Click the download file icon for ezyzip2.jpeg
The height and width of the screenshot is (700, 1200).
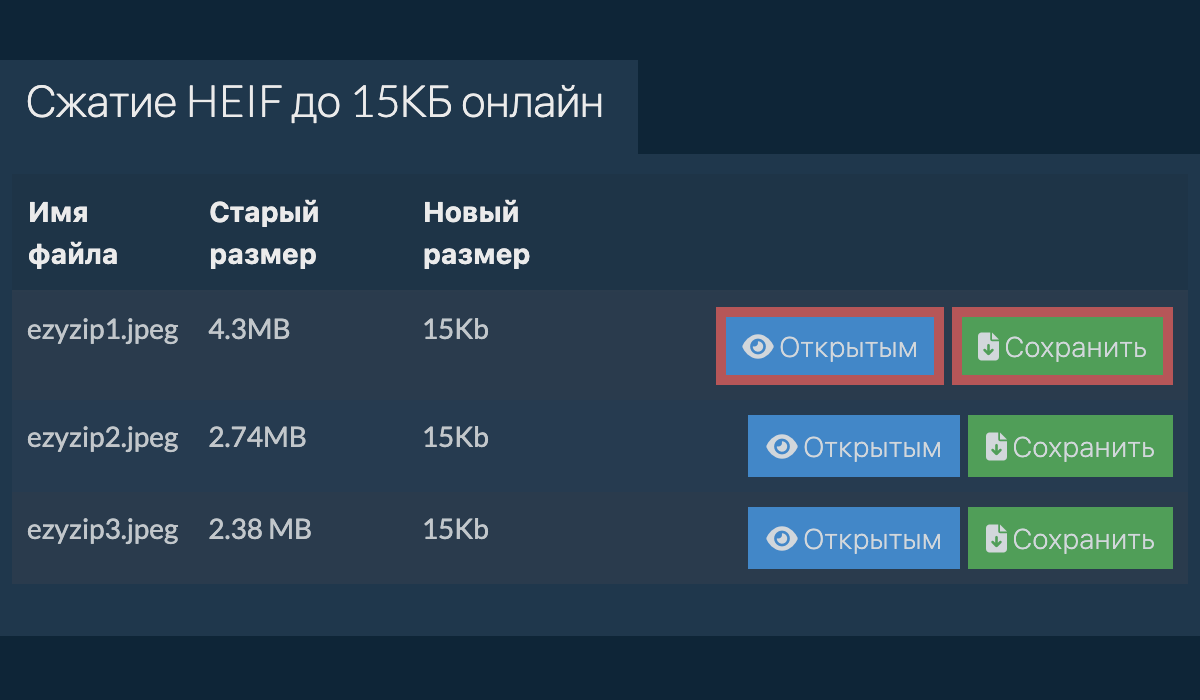click(996, 447)
